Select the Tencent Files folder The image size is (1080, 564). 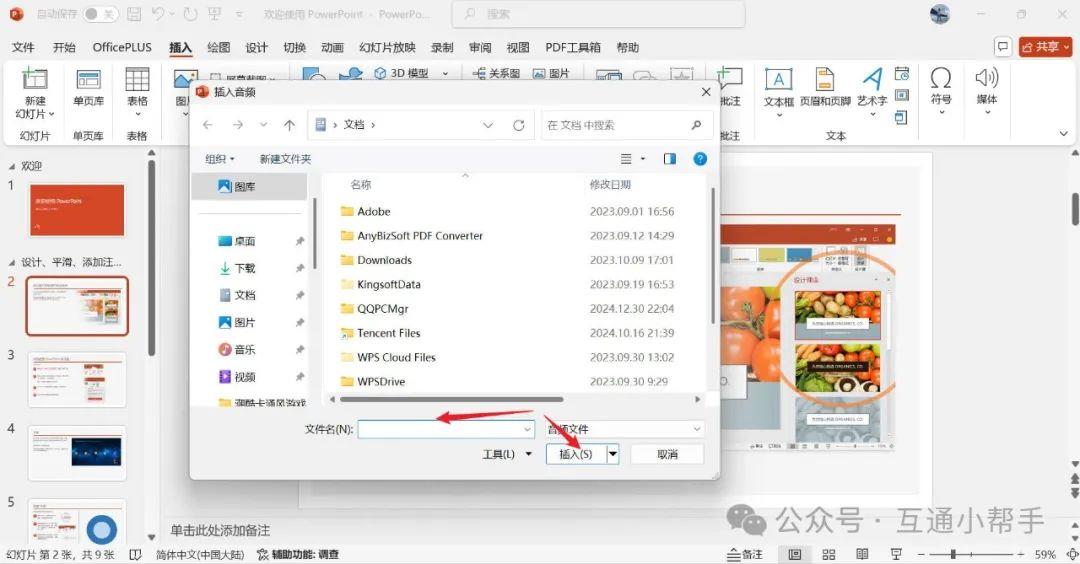tap(388, 333)
